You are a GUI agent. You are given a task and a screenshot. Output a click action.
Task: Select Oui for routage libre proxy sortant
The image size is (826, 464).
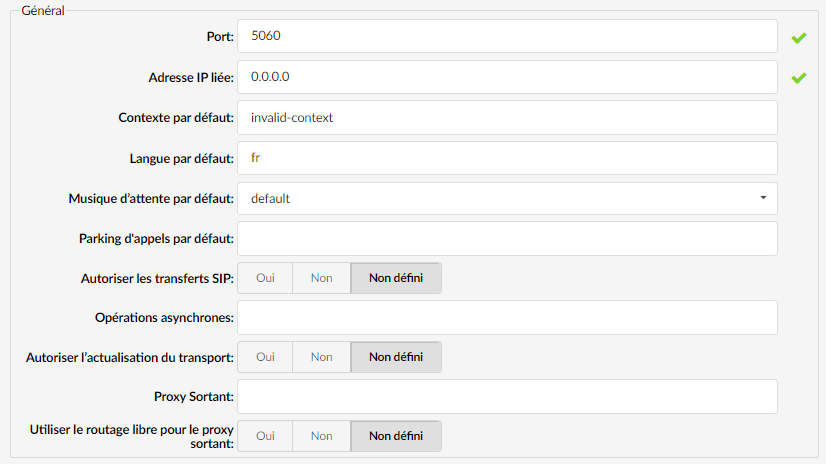click(265, 436)
